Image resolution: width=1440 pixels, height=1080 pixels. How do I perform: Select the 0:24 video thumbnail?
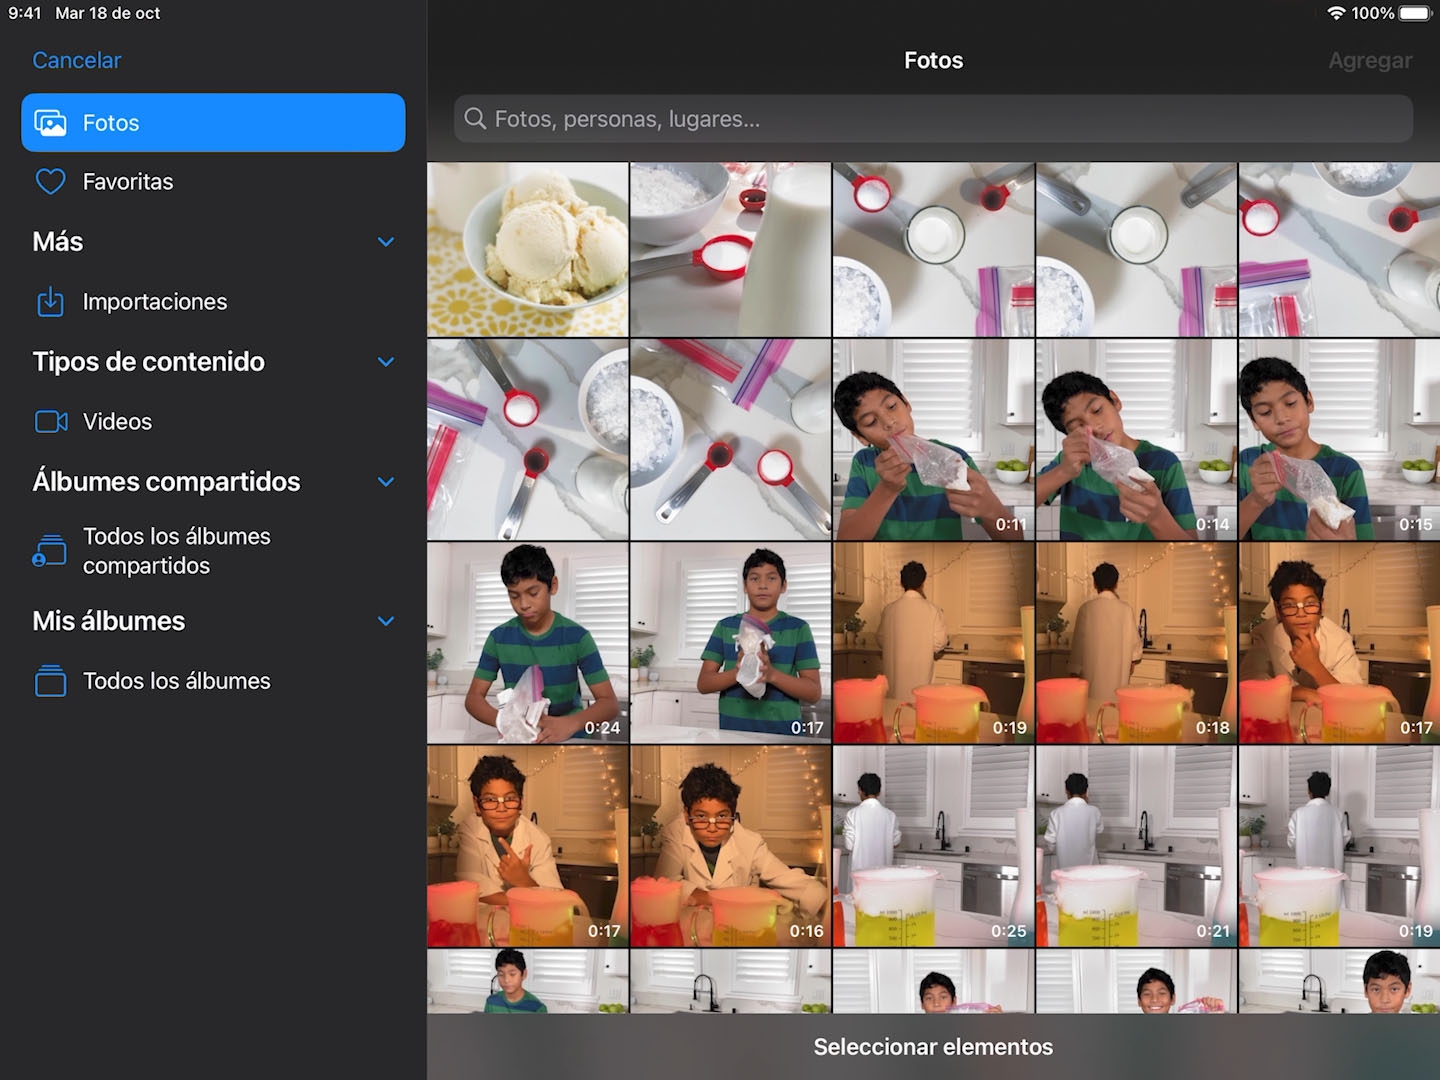tap(528, 643)
